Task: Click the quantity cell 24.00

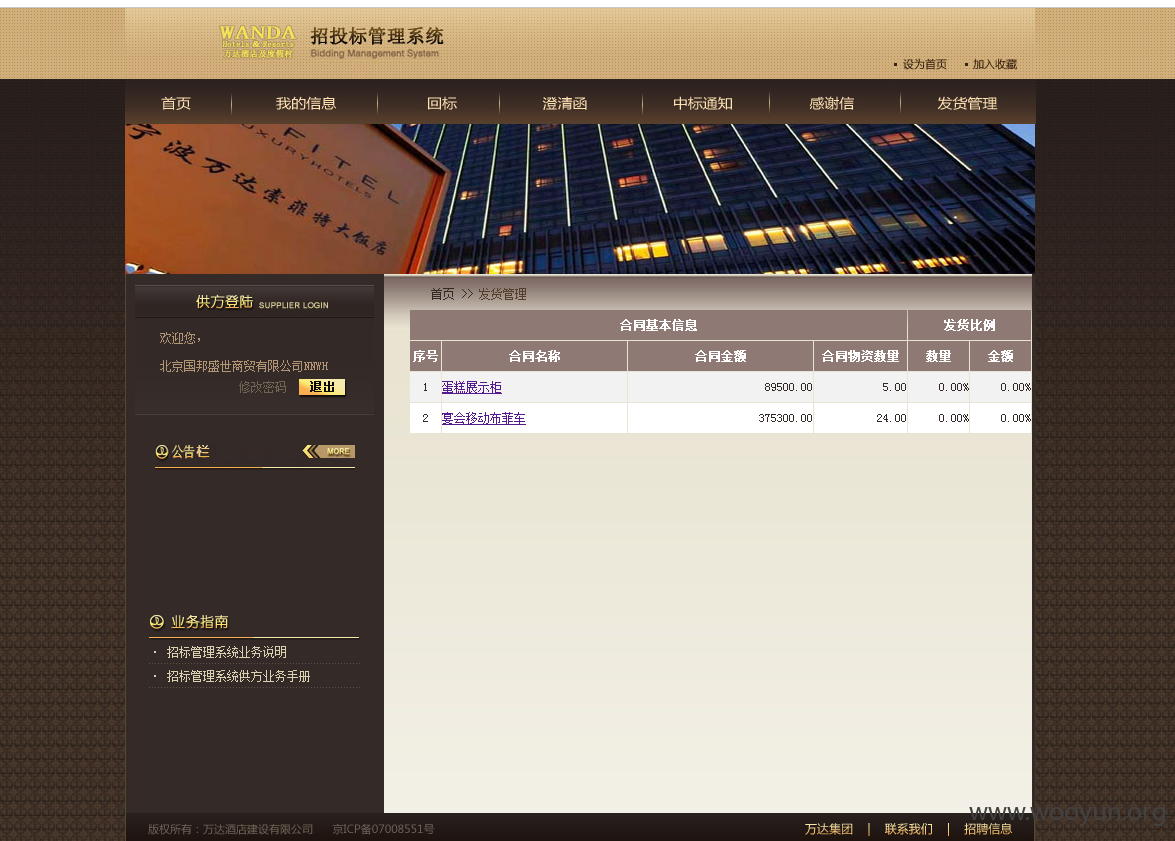Action: pos(860,418)
